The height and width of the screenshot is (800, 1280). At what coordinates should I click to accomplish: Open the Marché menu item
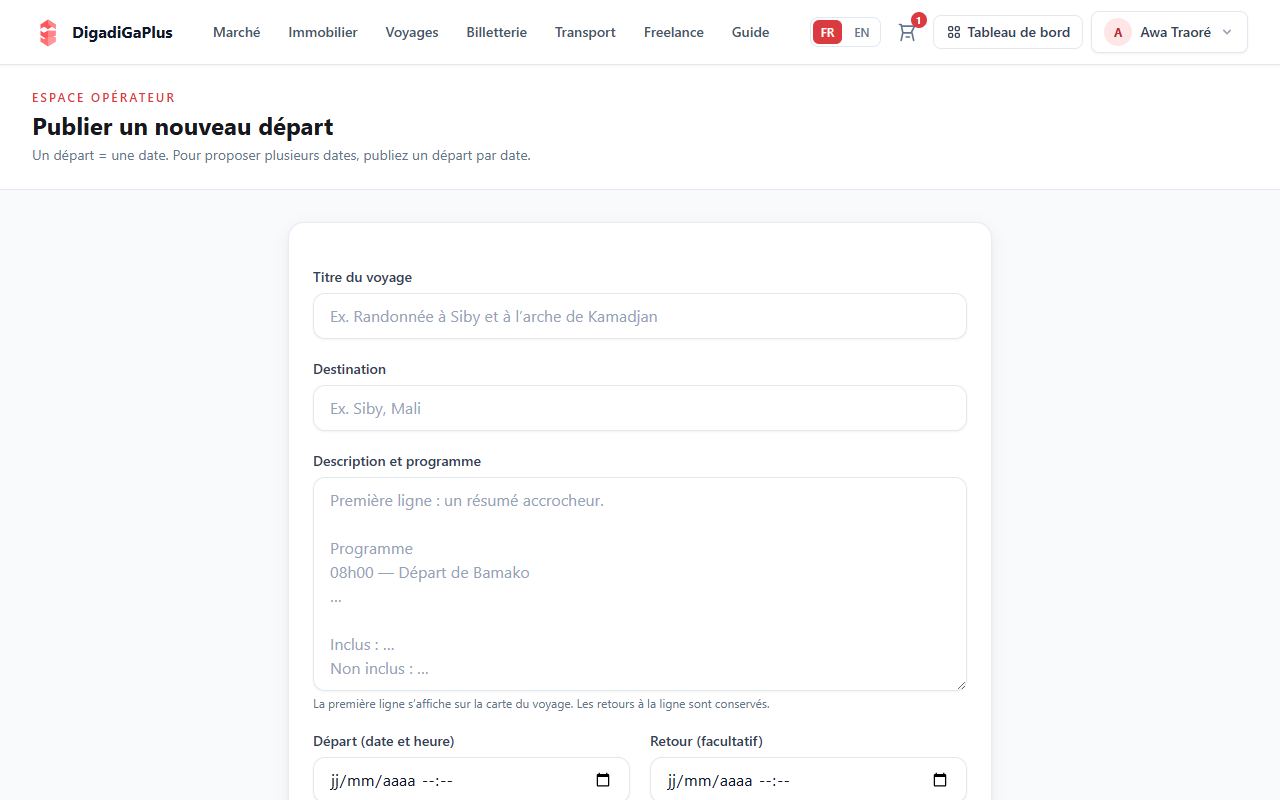click(237, 32)
